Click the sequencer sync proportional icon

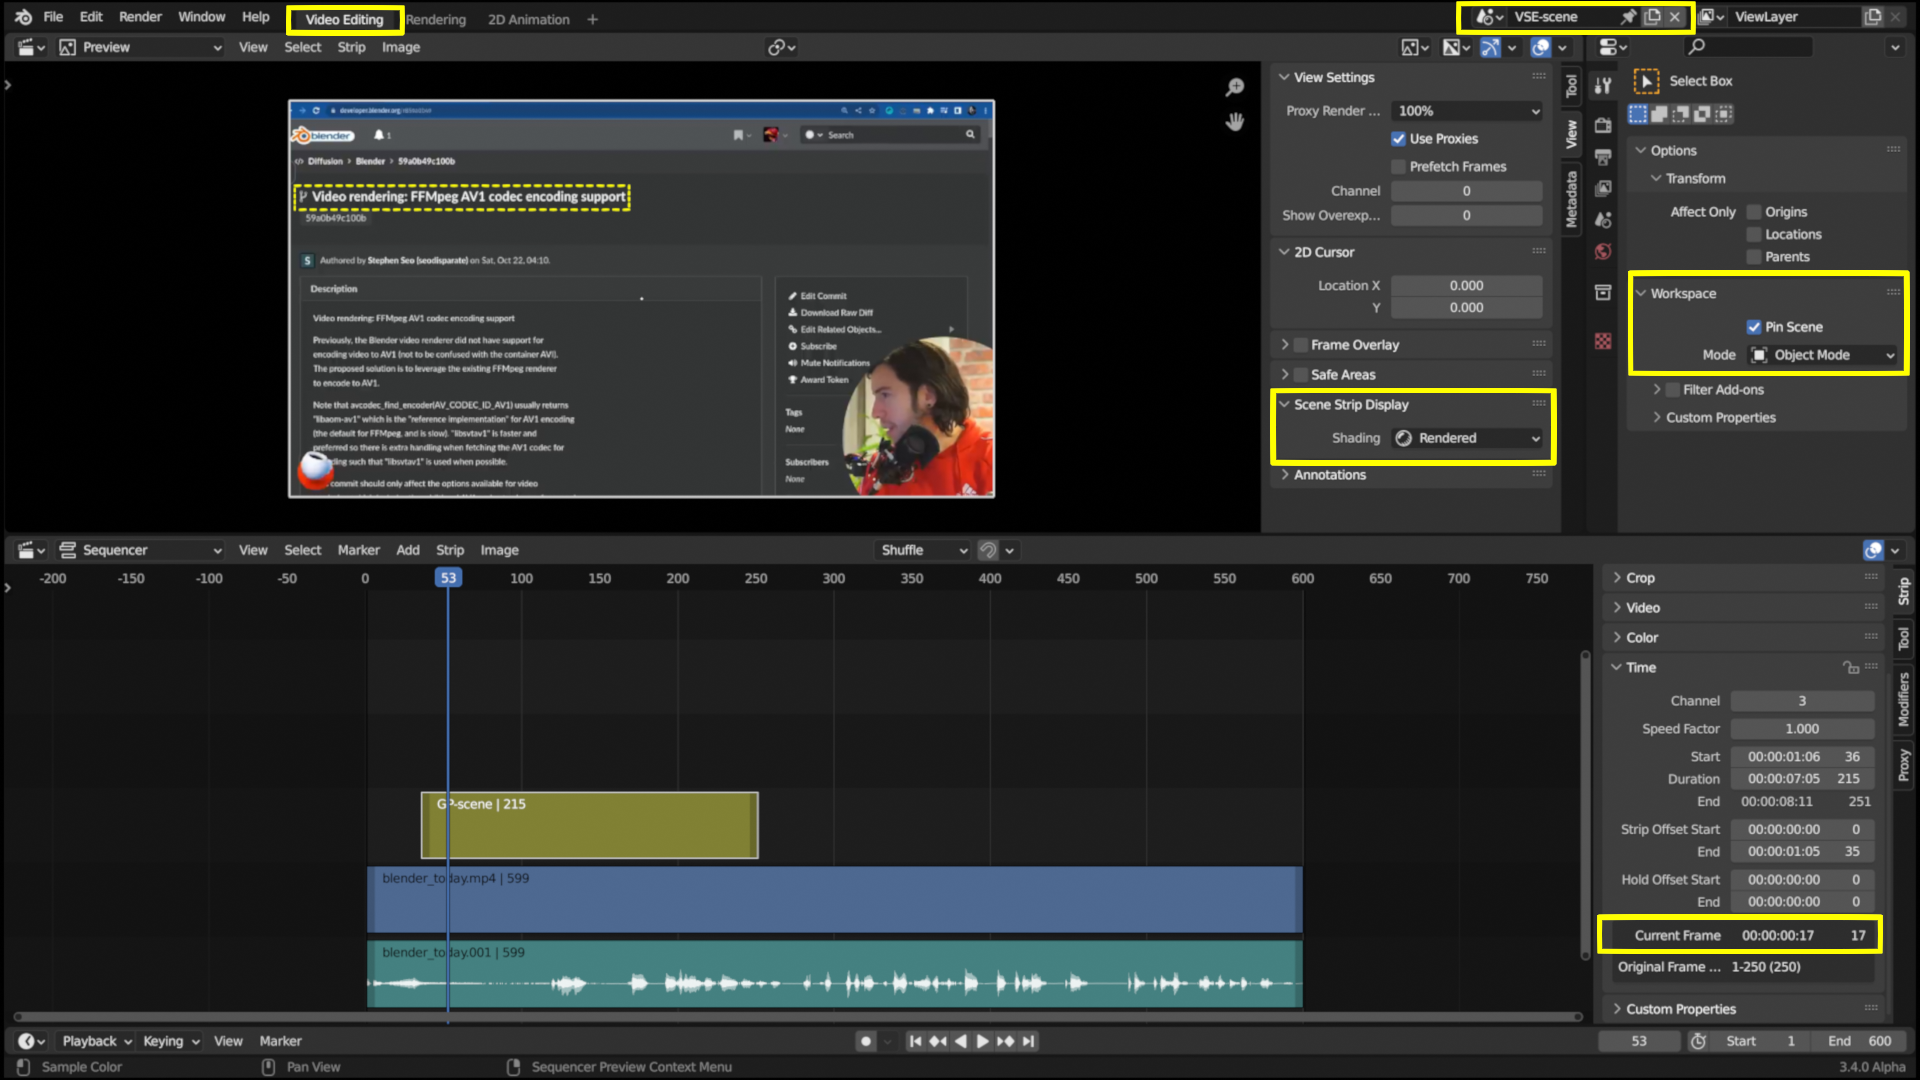point(988,550)
